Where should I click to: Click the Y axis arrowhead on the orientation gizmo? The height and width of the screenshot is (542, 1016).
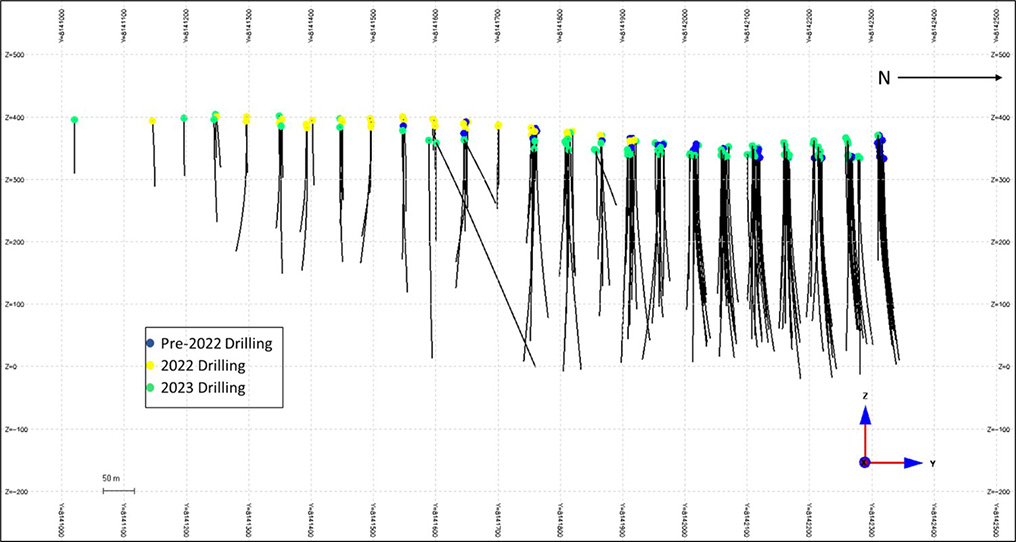tap(913, 463)
